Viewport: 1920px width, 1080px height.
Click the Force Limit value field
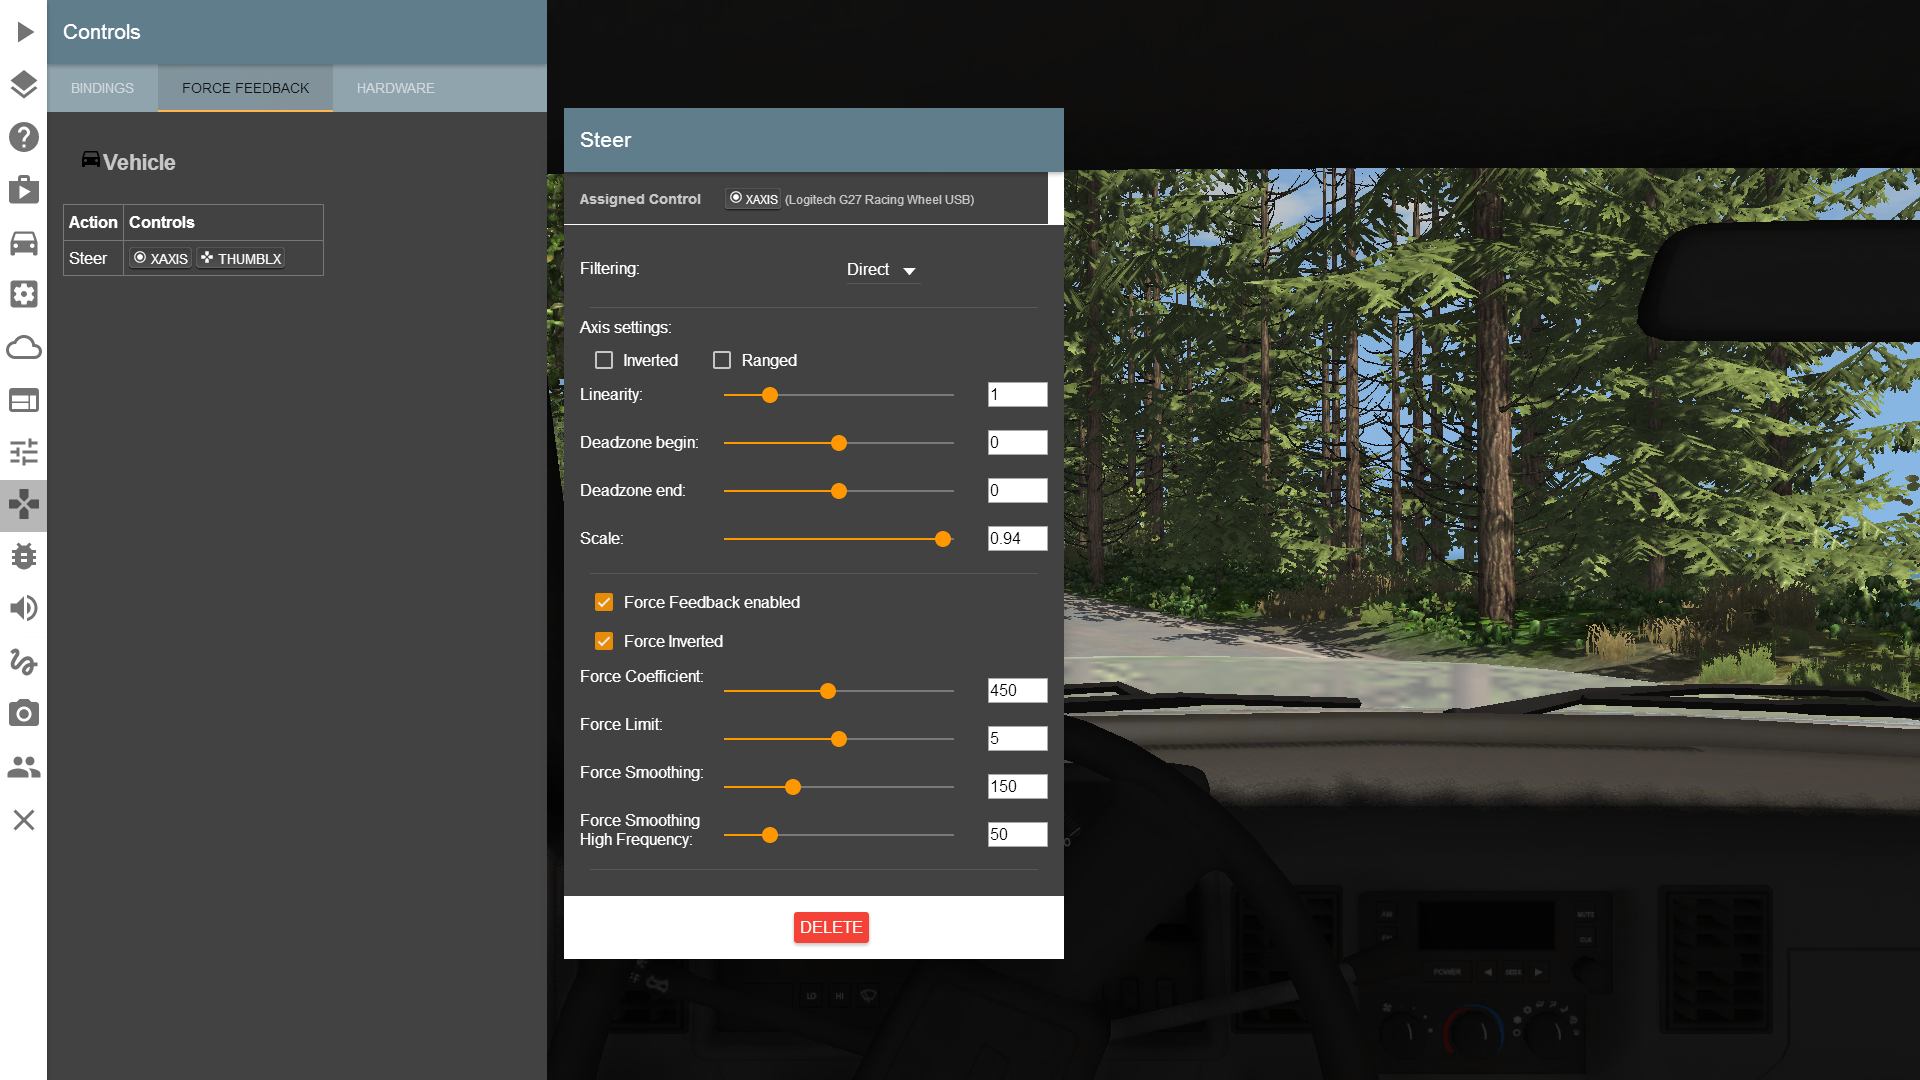(x=1017, y=738)
